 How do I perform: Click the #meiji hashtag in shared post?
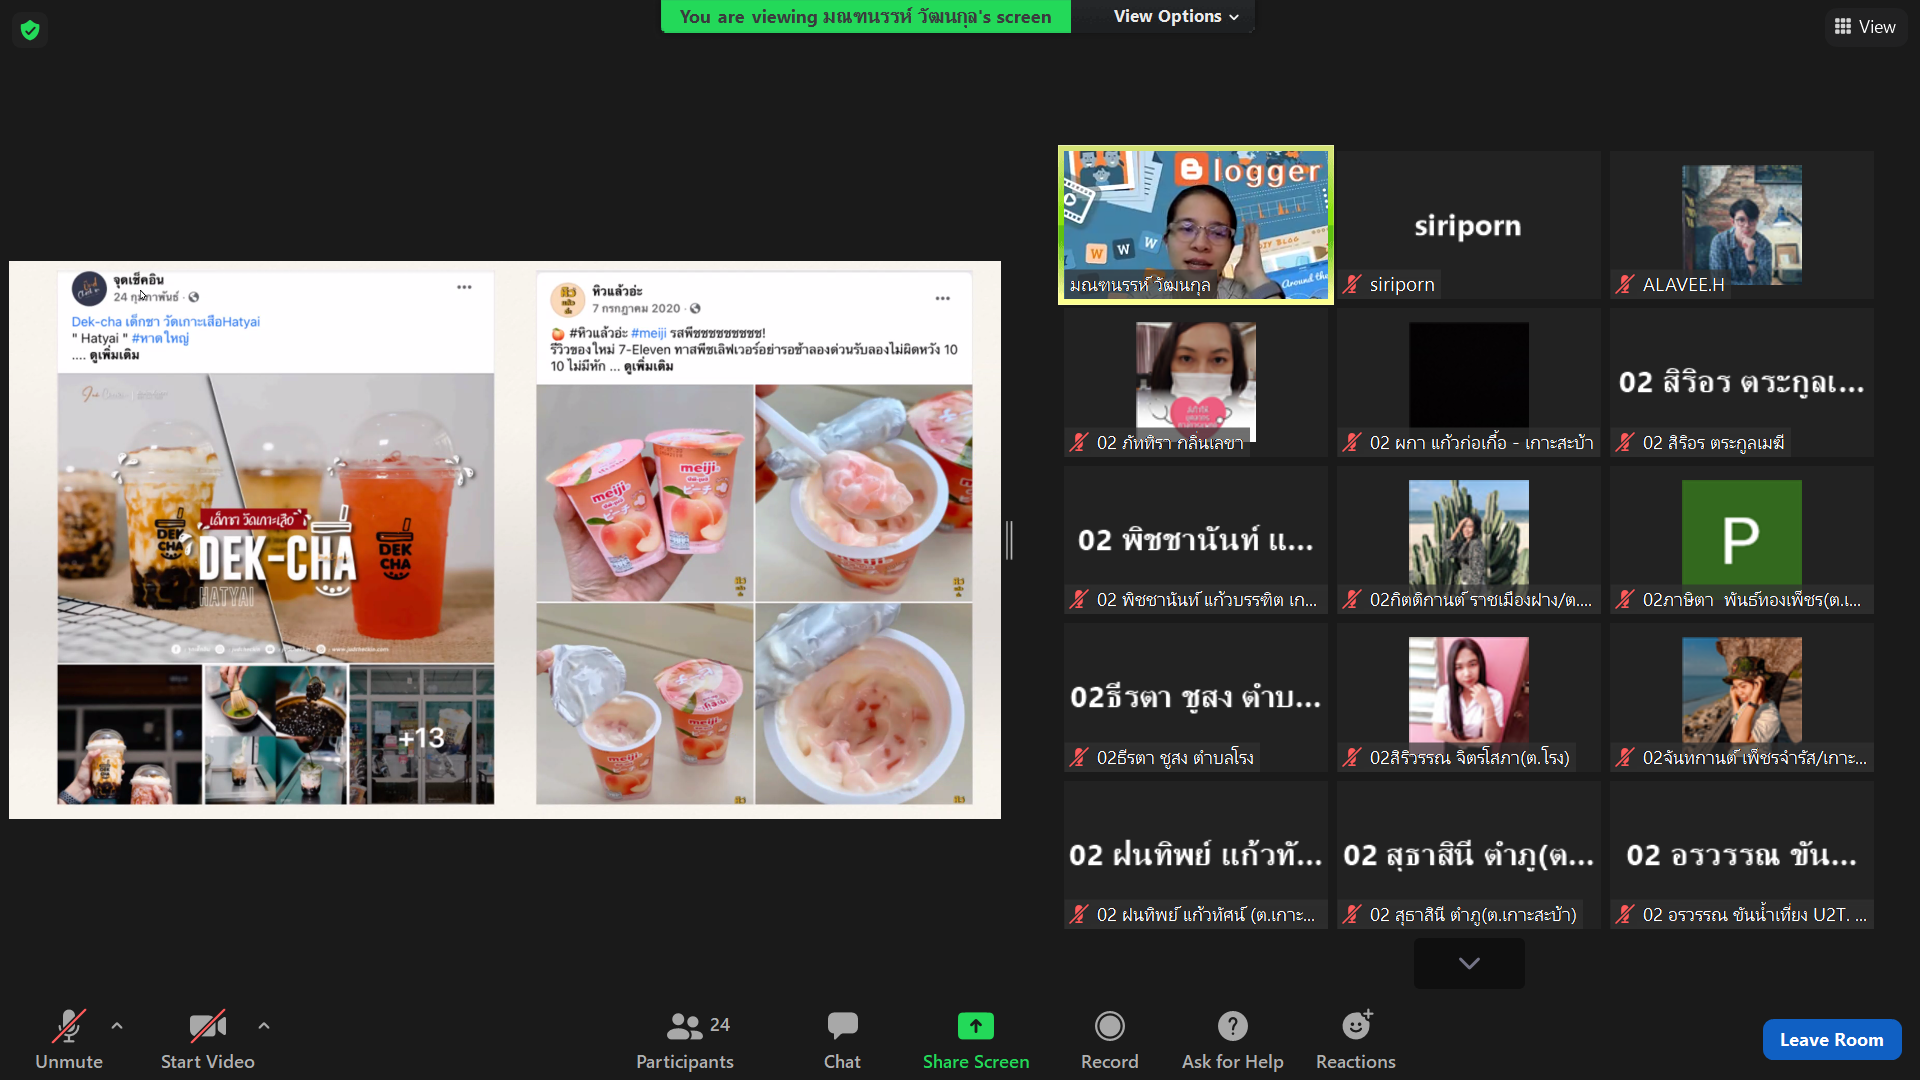click(x=648, y=333)
